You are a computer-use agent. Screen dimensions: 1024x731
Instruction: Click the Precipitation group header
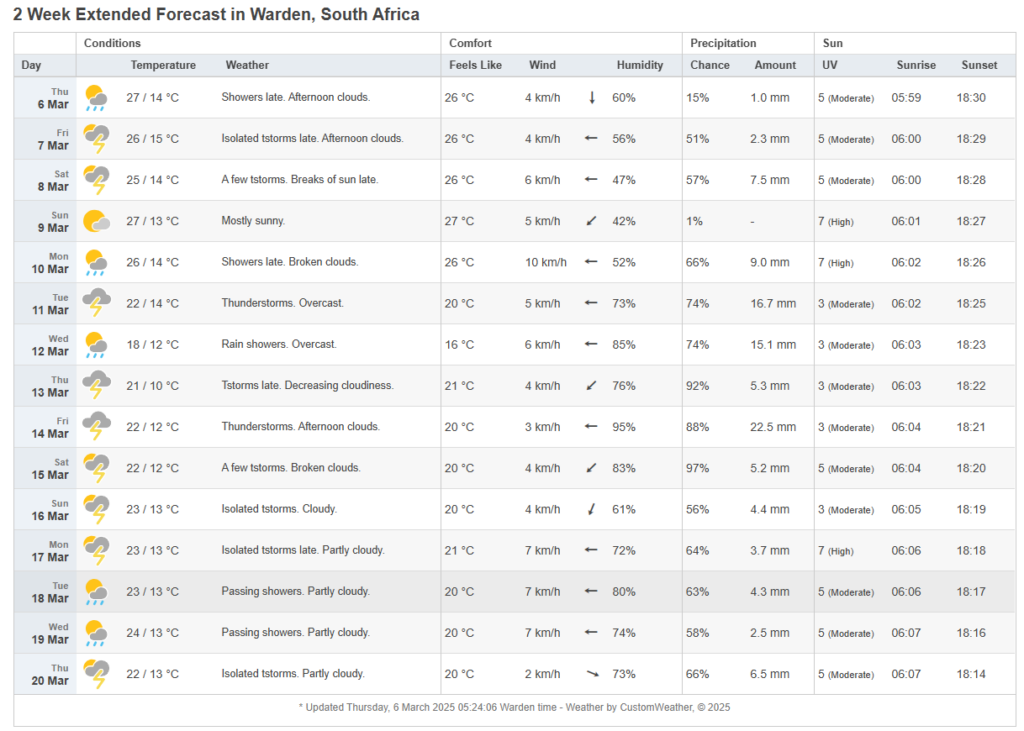tap(723, 43)
